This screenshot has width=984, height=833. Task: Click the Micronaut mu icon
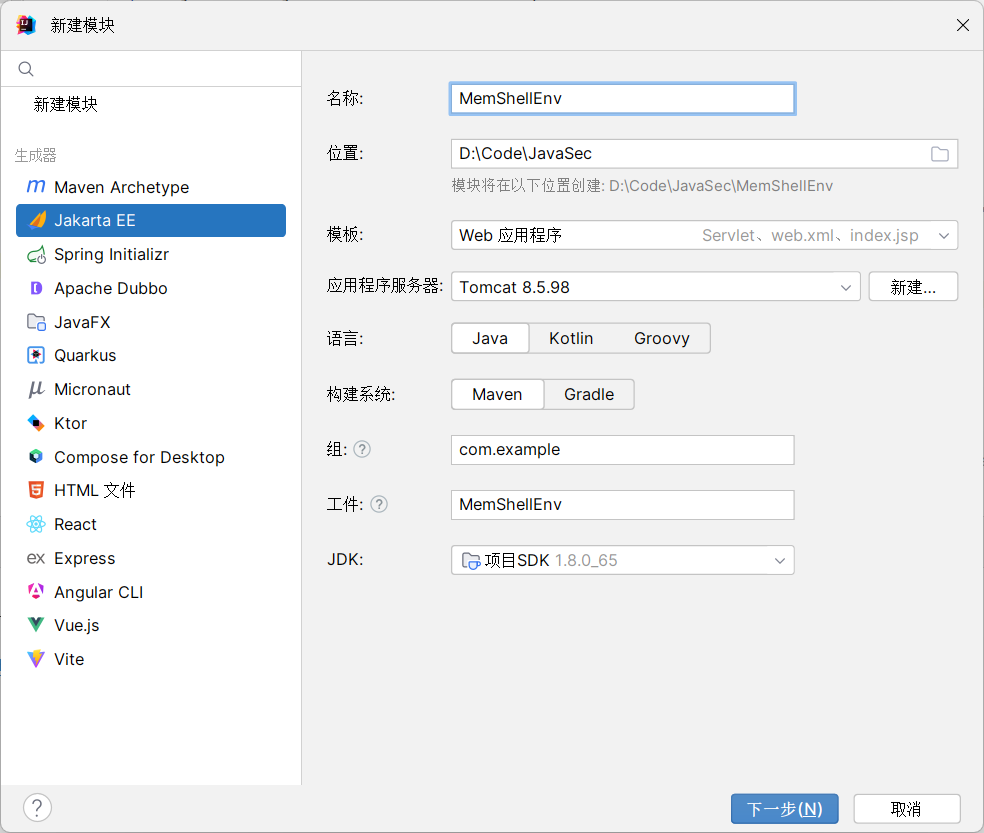click(x=36, y=389)
